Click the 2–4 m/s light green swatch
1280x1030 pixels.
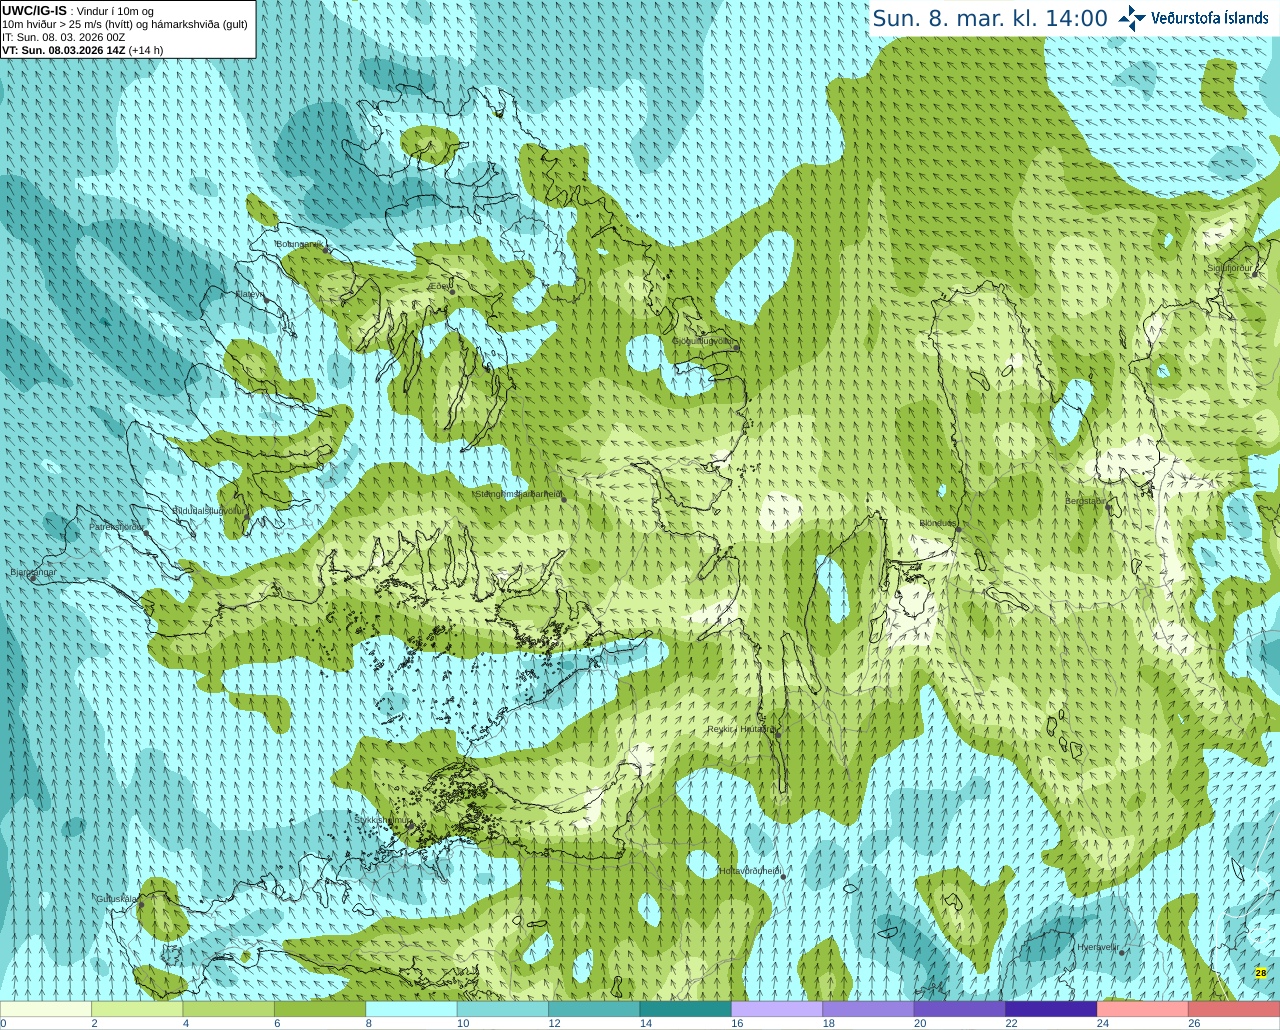[x=137, y=1009]
